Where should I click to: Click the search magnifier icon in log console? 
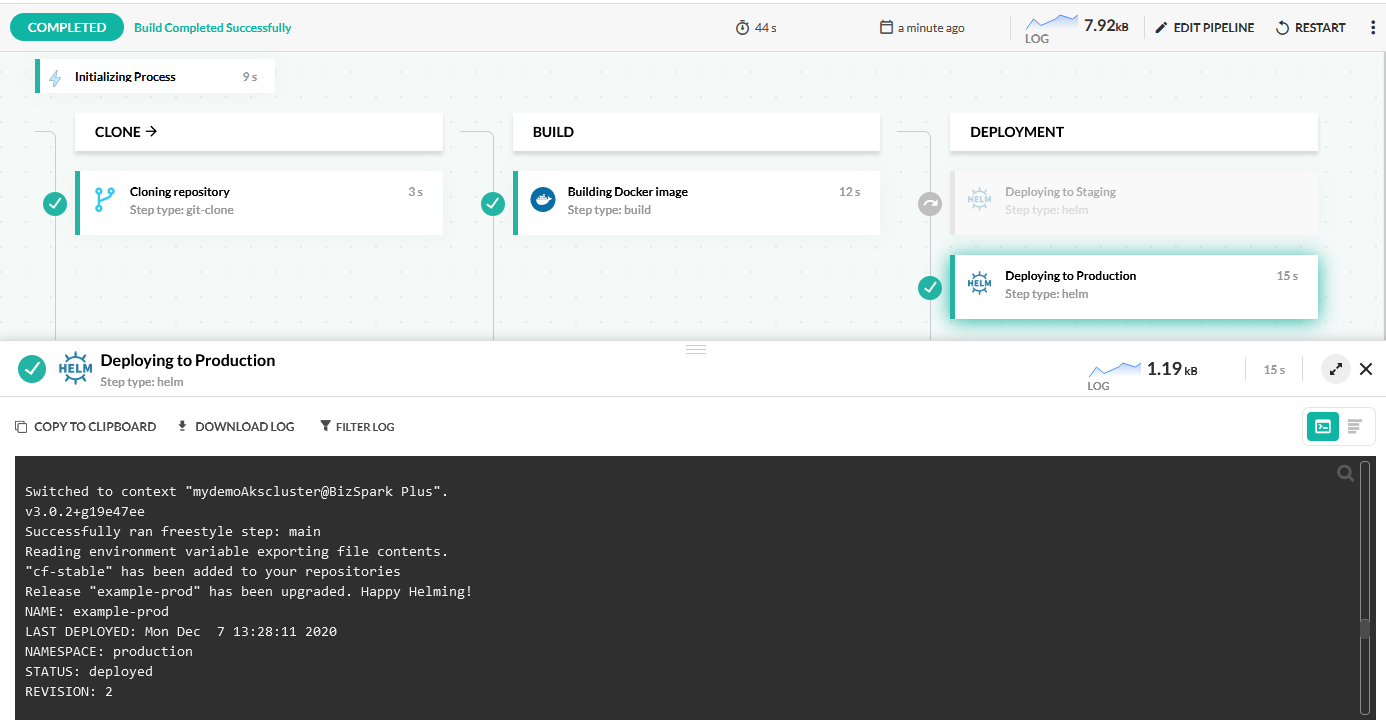[1345, 474]
